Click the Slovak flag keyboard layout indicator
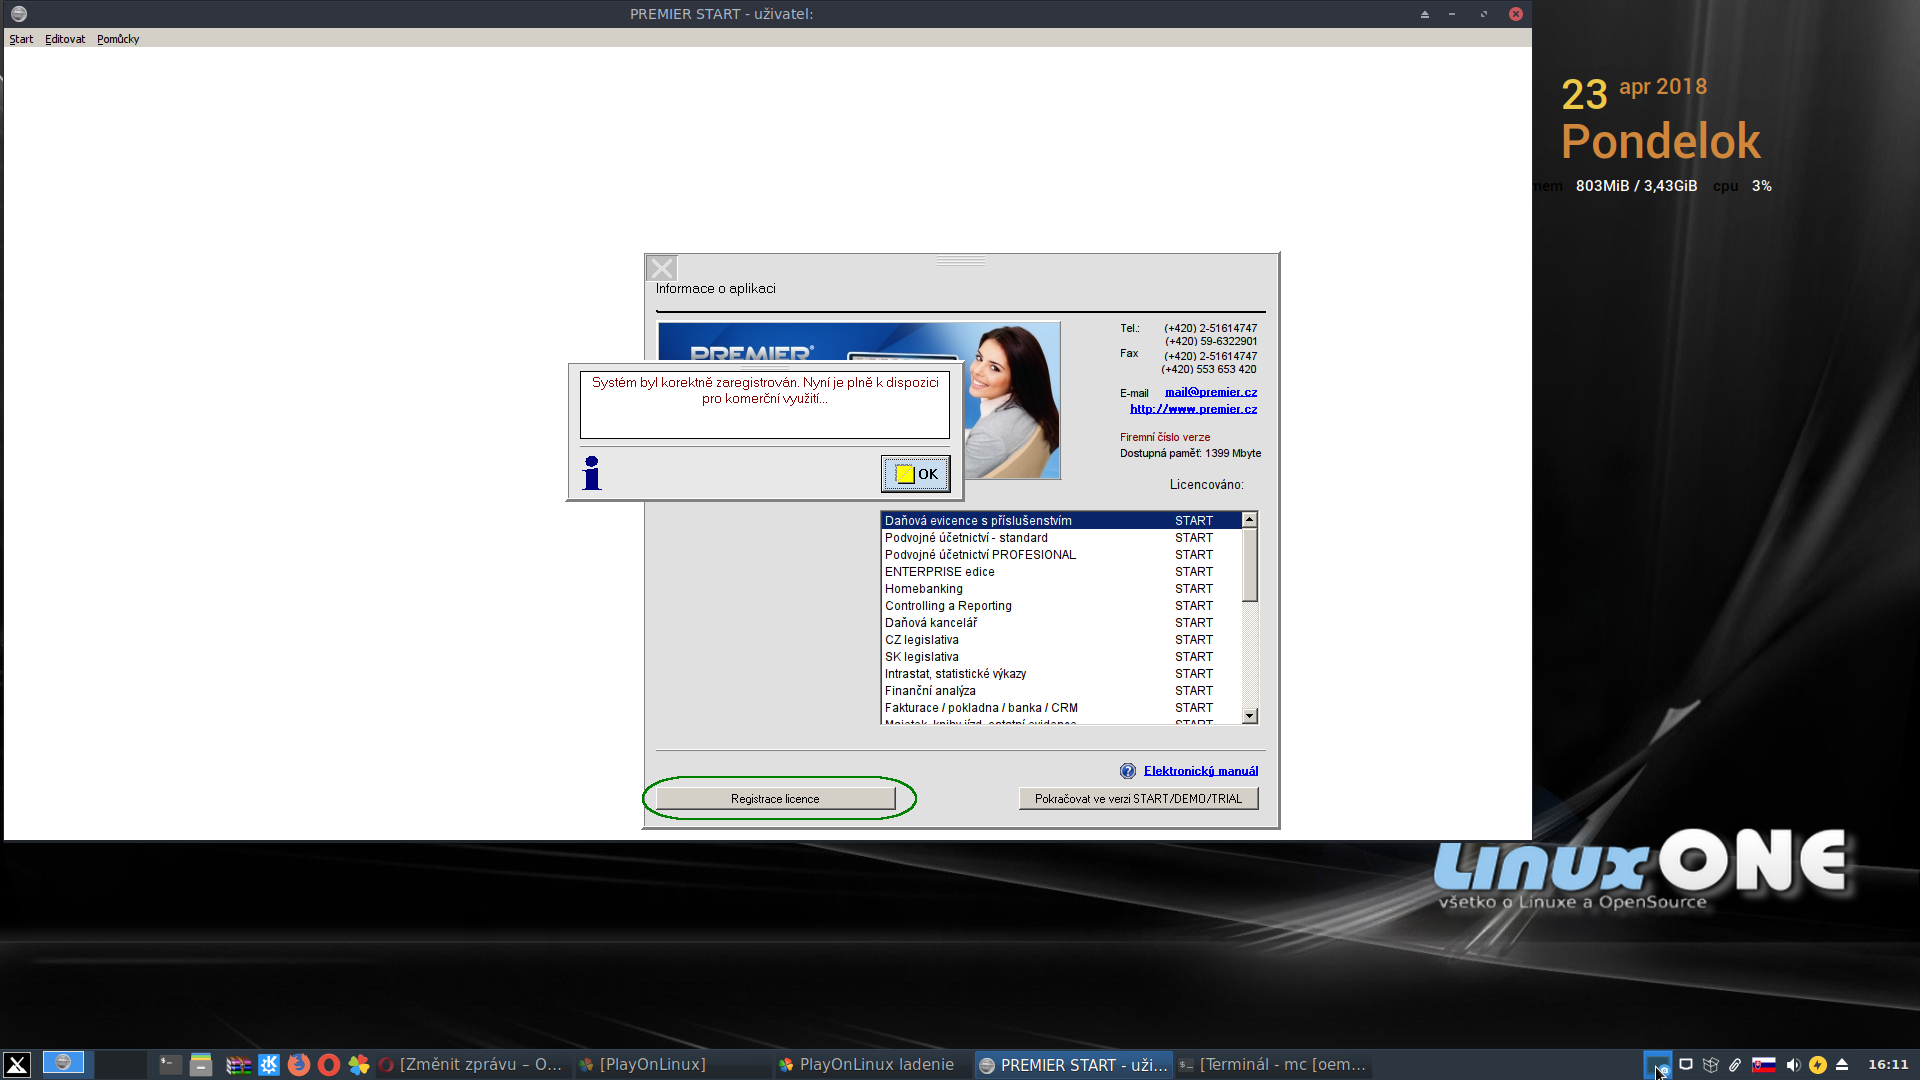The height and width of the screenshot is (1080, 1920). tap(1764, 1065)
